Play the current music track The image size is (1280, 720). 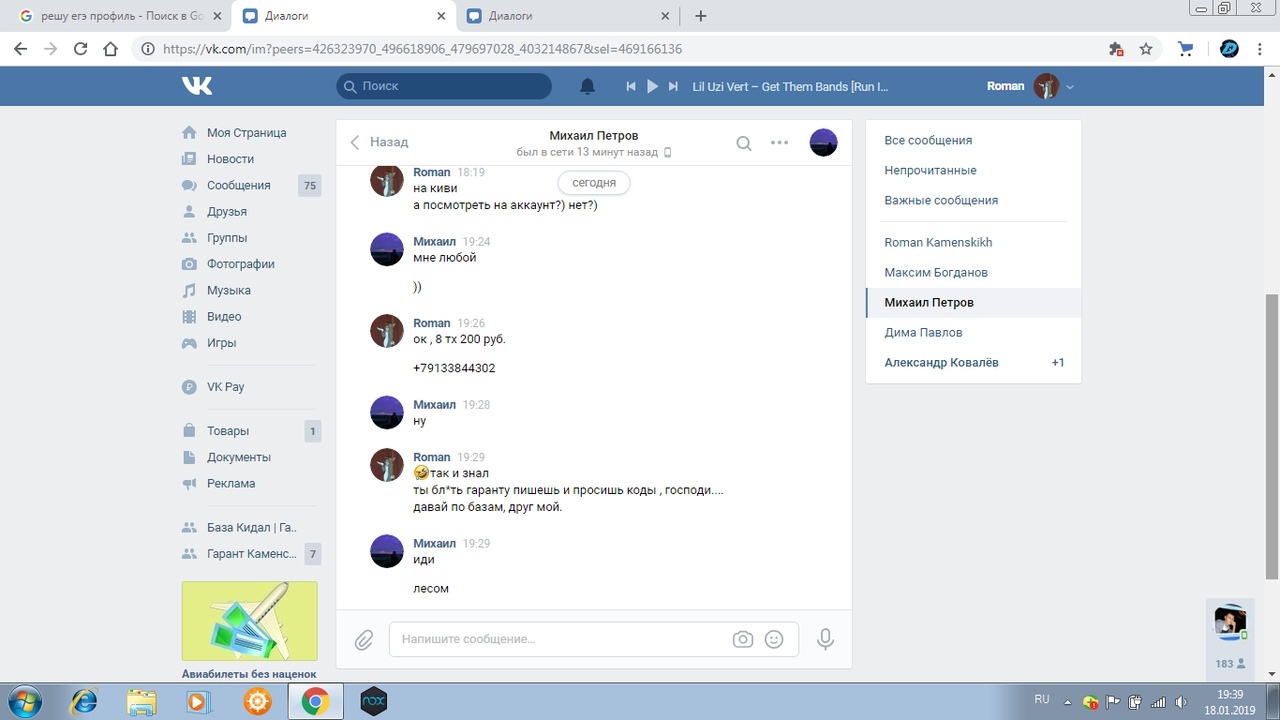click(652, 86)
